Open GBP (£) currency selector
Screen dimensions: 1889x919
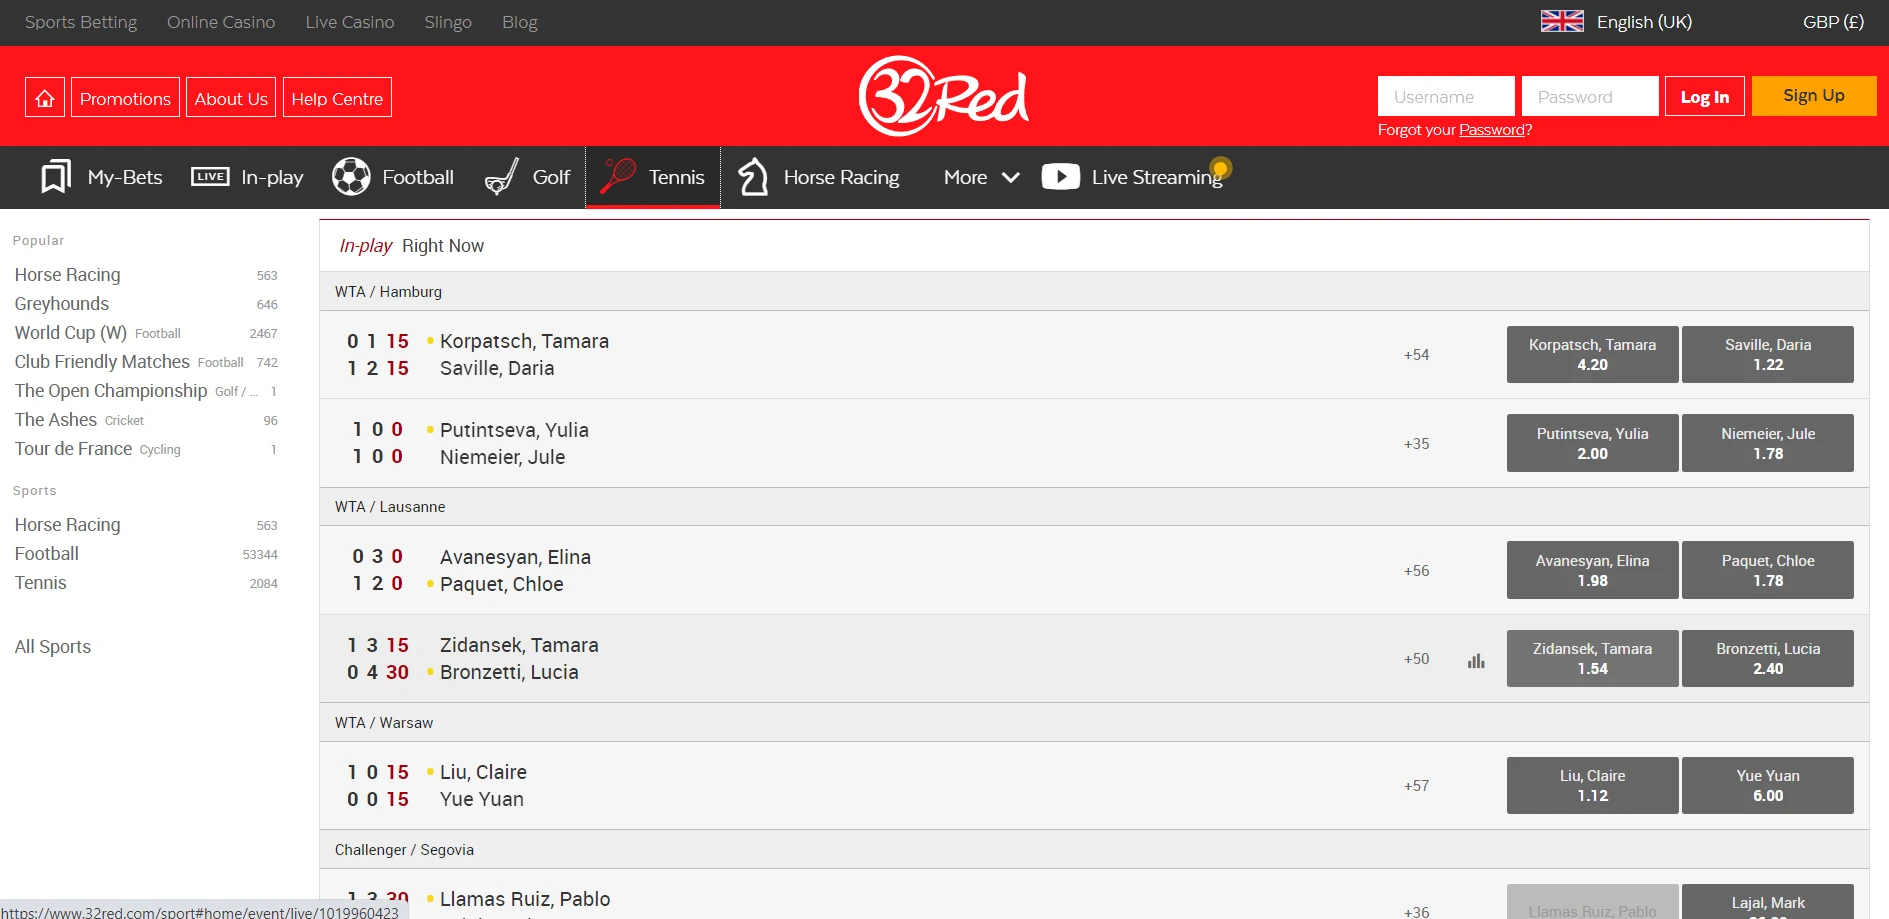click(x=1833, y=22)
